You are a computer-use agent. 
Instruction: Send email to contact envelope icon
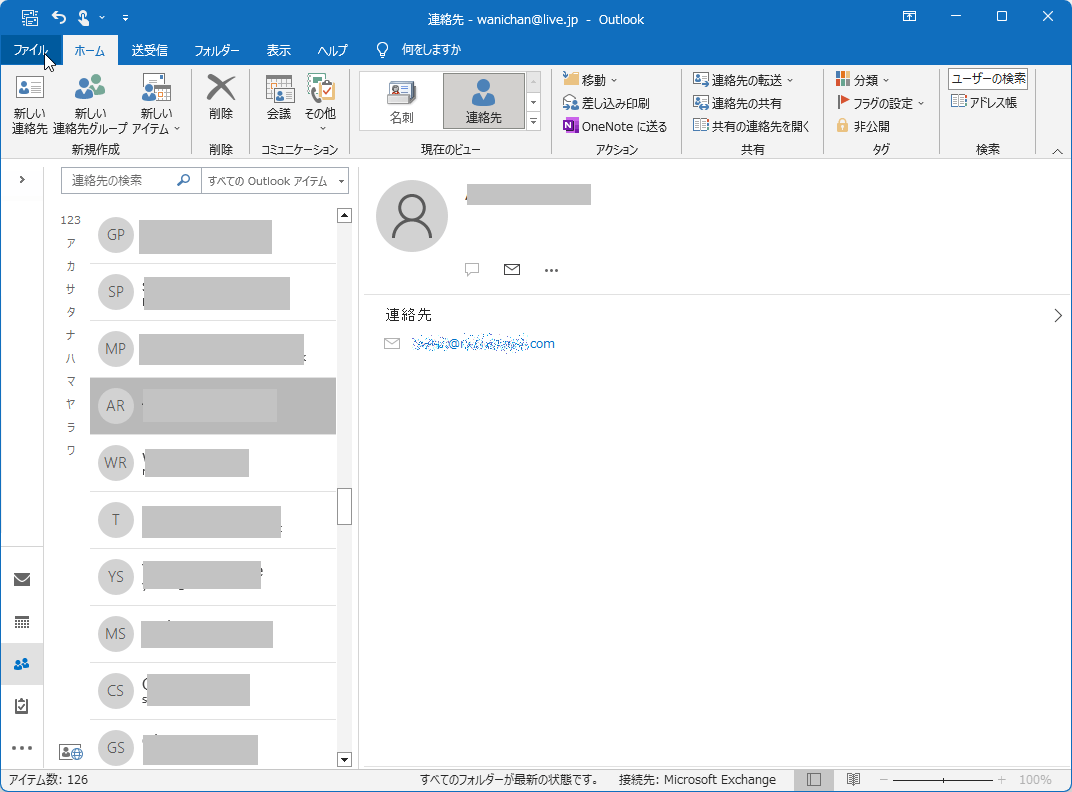click(511, 269)
